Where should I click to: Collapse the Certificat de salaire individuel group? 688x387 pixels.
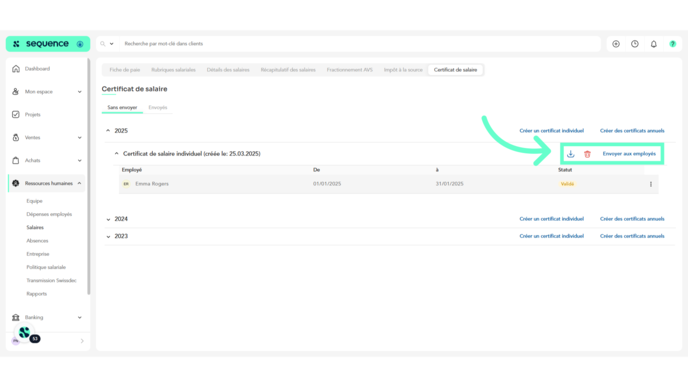point(116,154)
